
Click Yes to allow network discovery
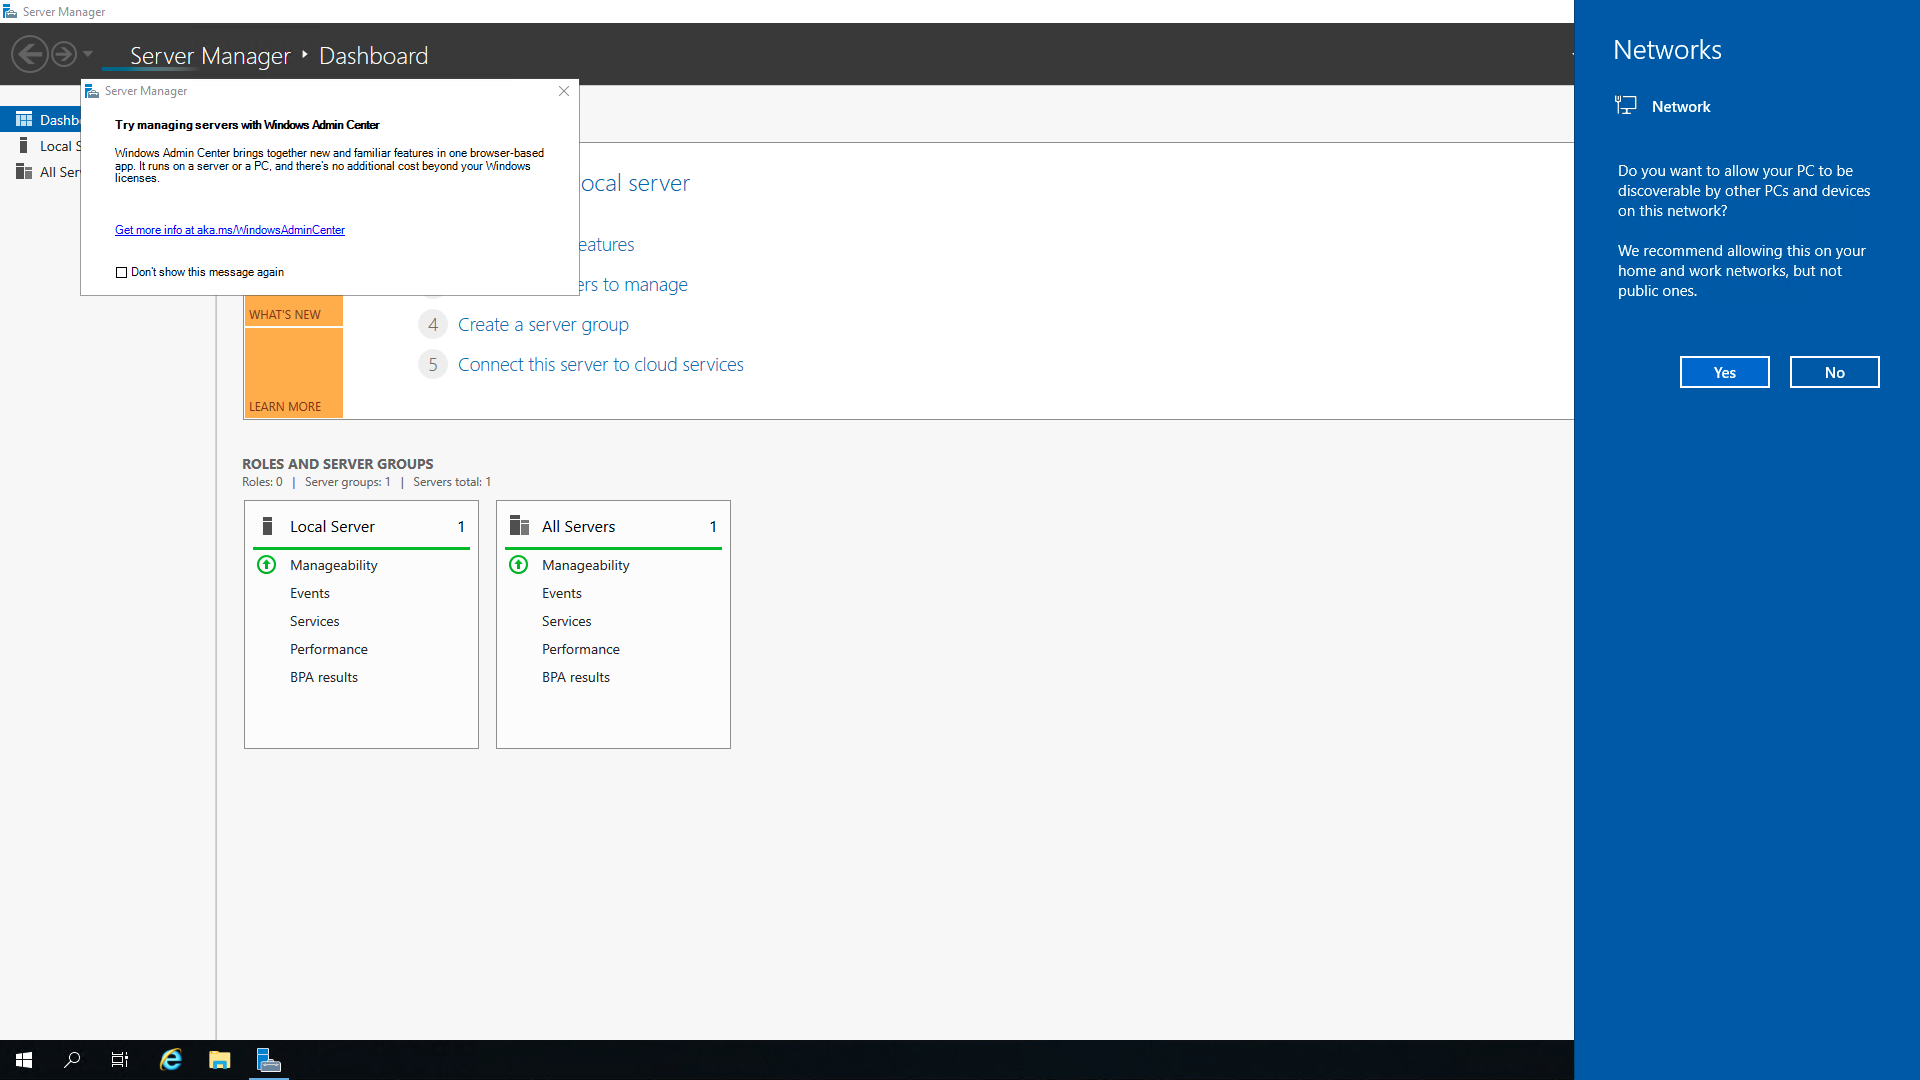pos(1725,372)
